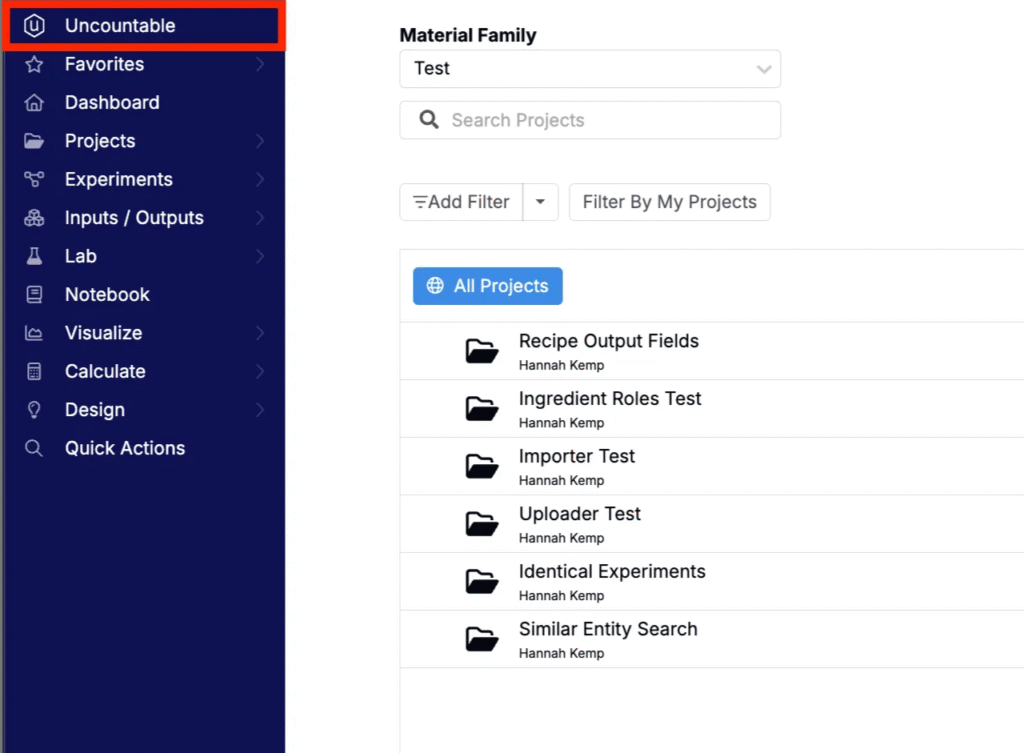Screen dimensions: 1024x753
Task: Open the Add Filter dropdown arrow
Action: [x=540, y=202]
